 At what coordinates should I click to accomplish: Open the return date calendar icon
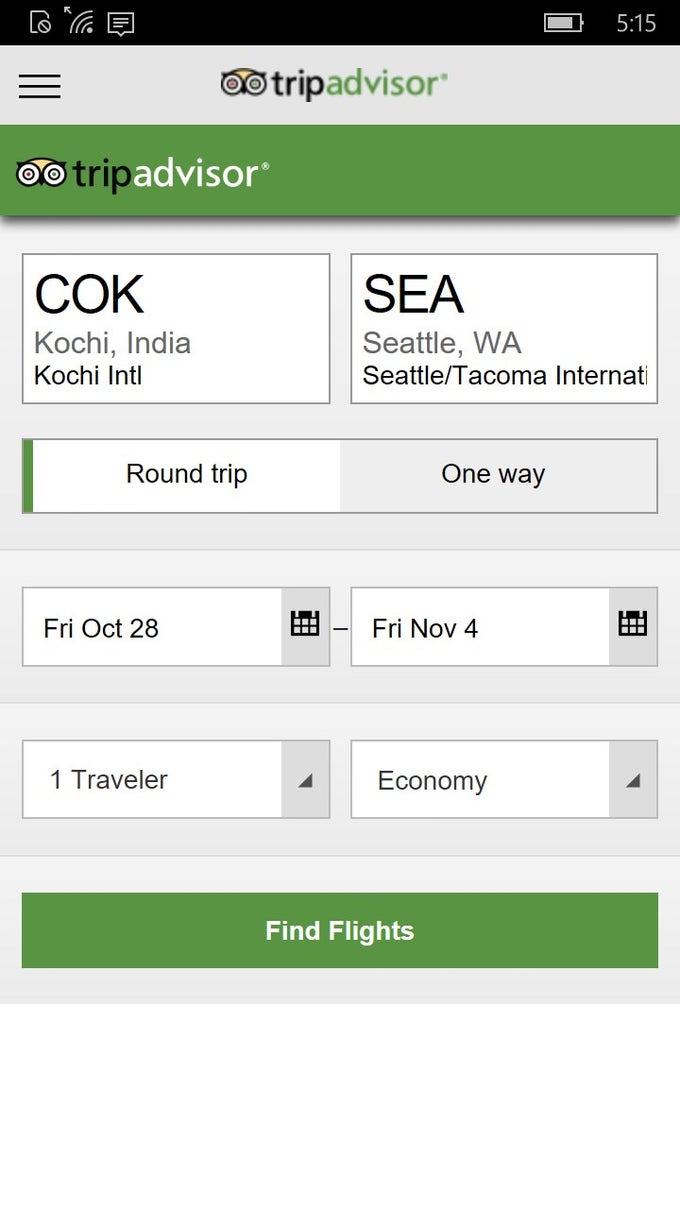pos(633,626)
